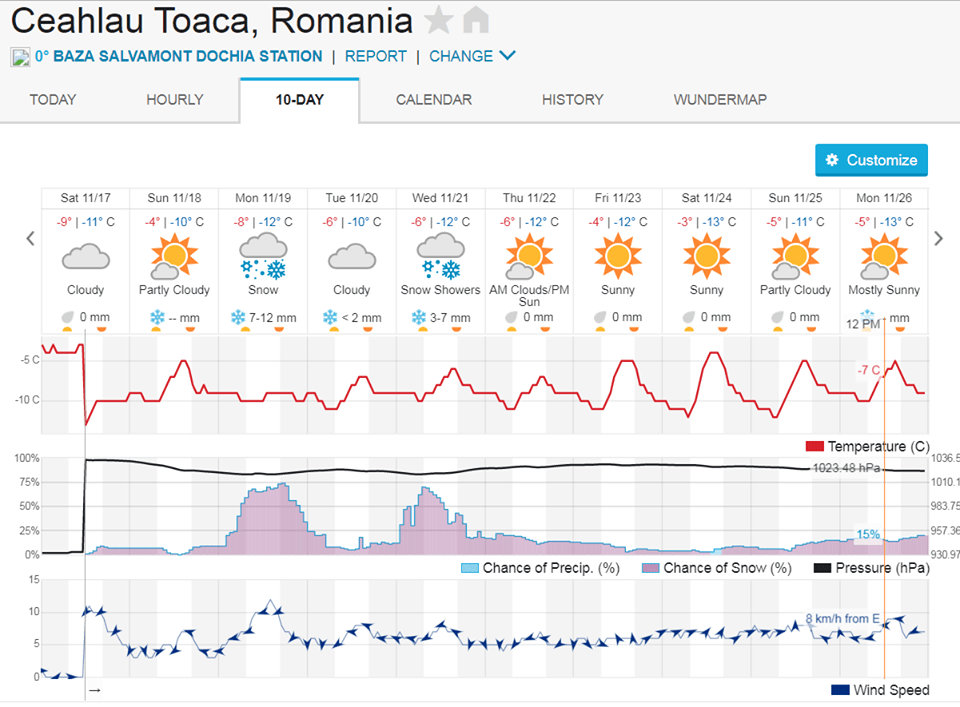Click the favorite star icon
This screenshot has width=960, height=707.
click(439, 20)
